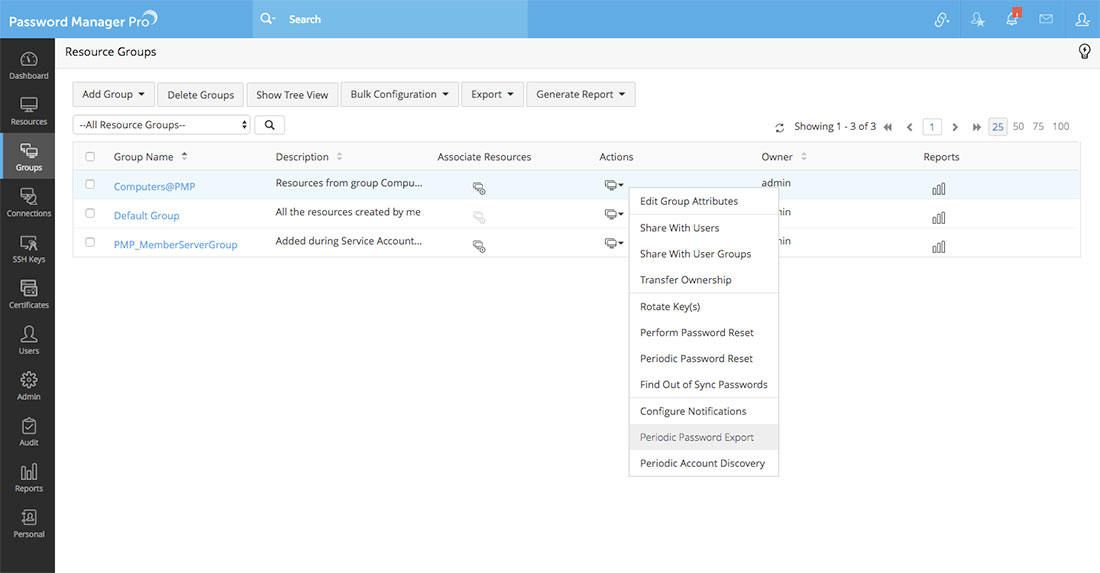
Task: Click the top Search field
Action: [x=400, y=19]
